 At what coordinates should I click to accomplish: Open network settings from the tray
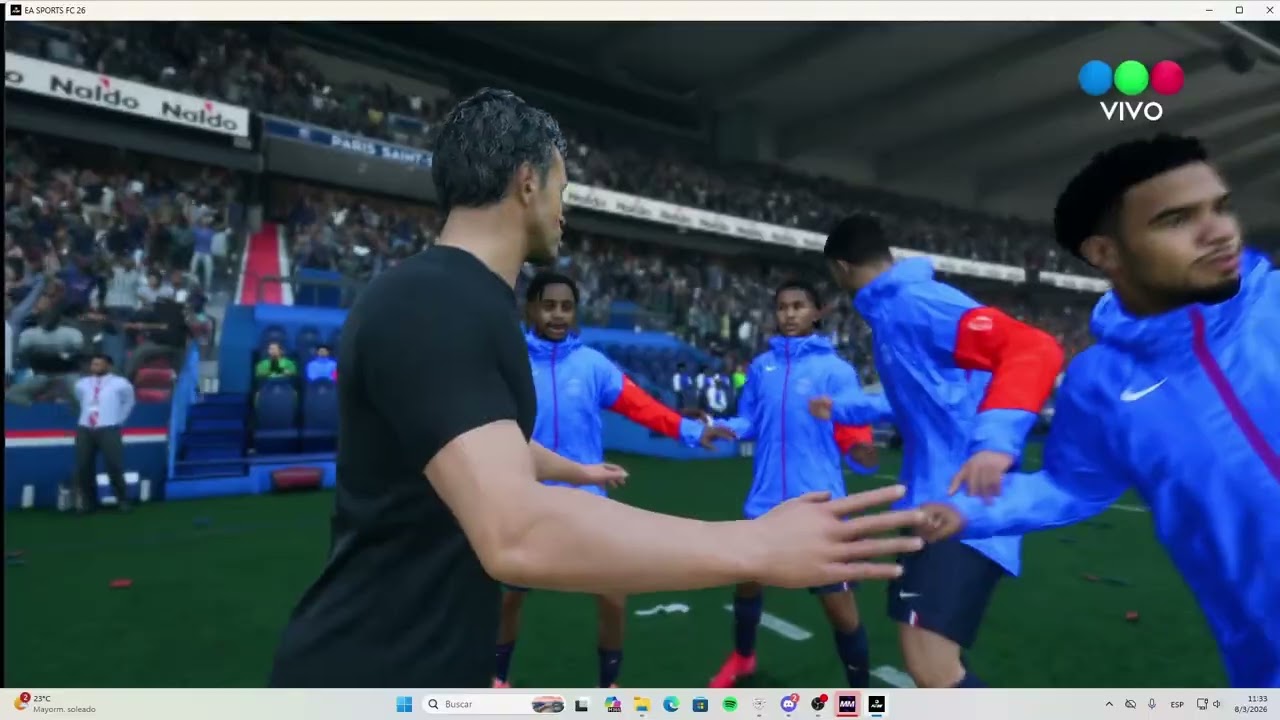tap(1202, 704)
